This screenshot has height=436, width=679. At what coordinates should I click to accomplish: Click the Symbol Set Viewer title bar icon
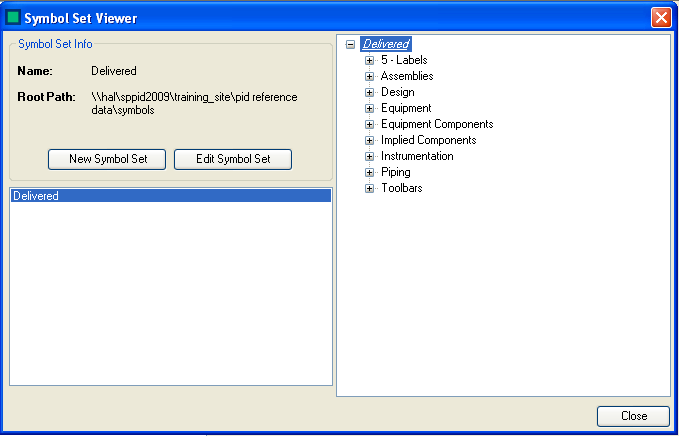click(x=13, y=17)
